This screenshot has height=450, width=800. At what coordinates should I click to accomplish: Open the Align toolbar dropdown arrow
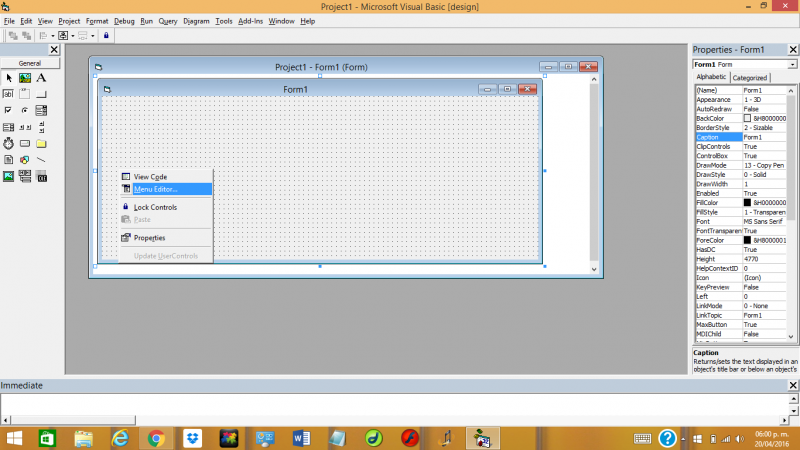(x=53, y=36)
